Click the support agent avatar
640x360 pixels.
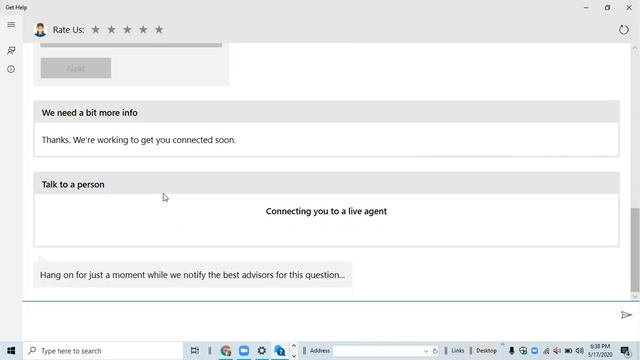40,30
